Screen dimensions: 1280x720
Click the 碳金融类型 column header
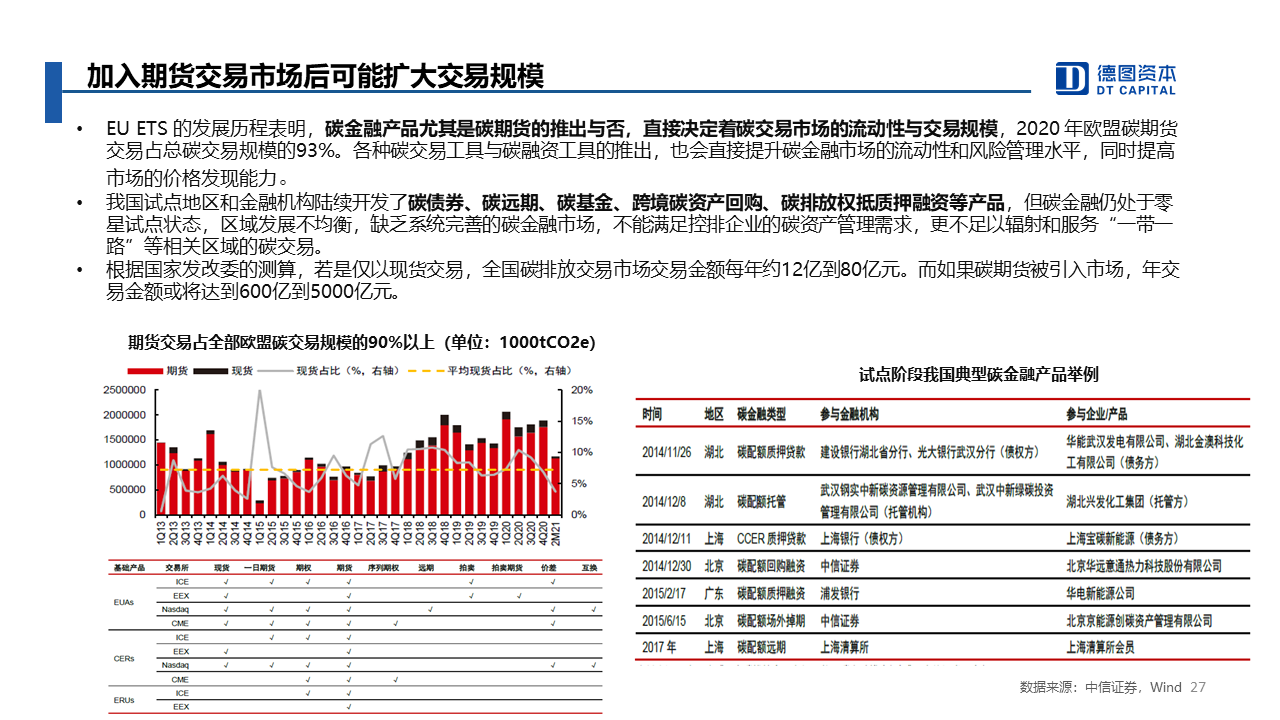point(761,414)
